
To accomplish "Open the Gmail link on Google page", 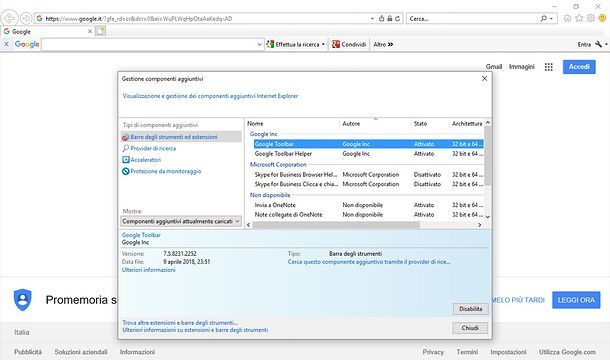I will click(494, 67).
